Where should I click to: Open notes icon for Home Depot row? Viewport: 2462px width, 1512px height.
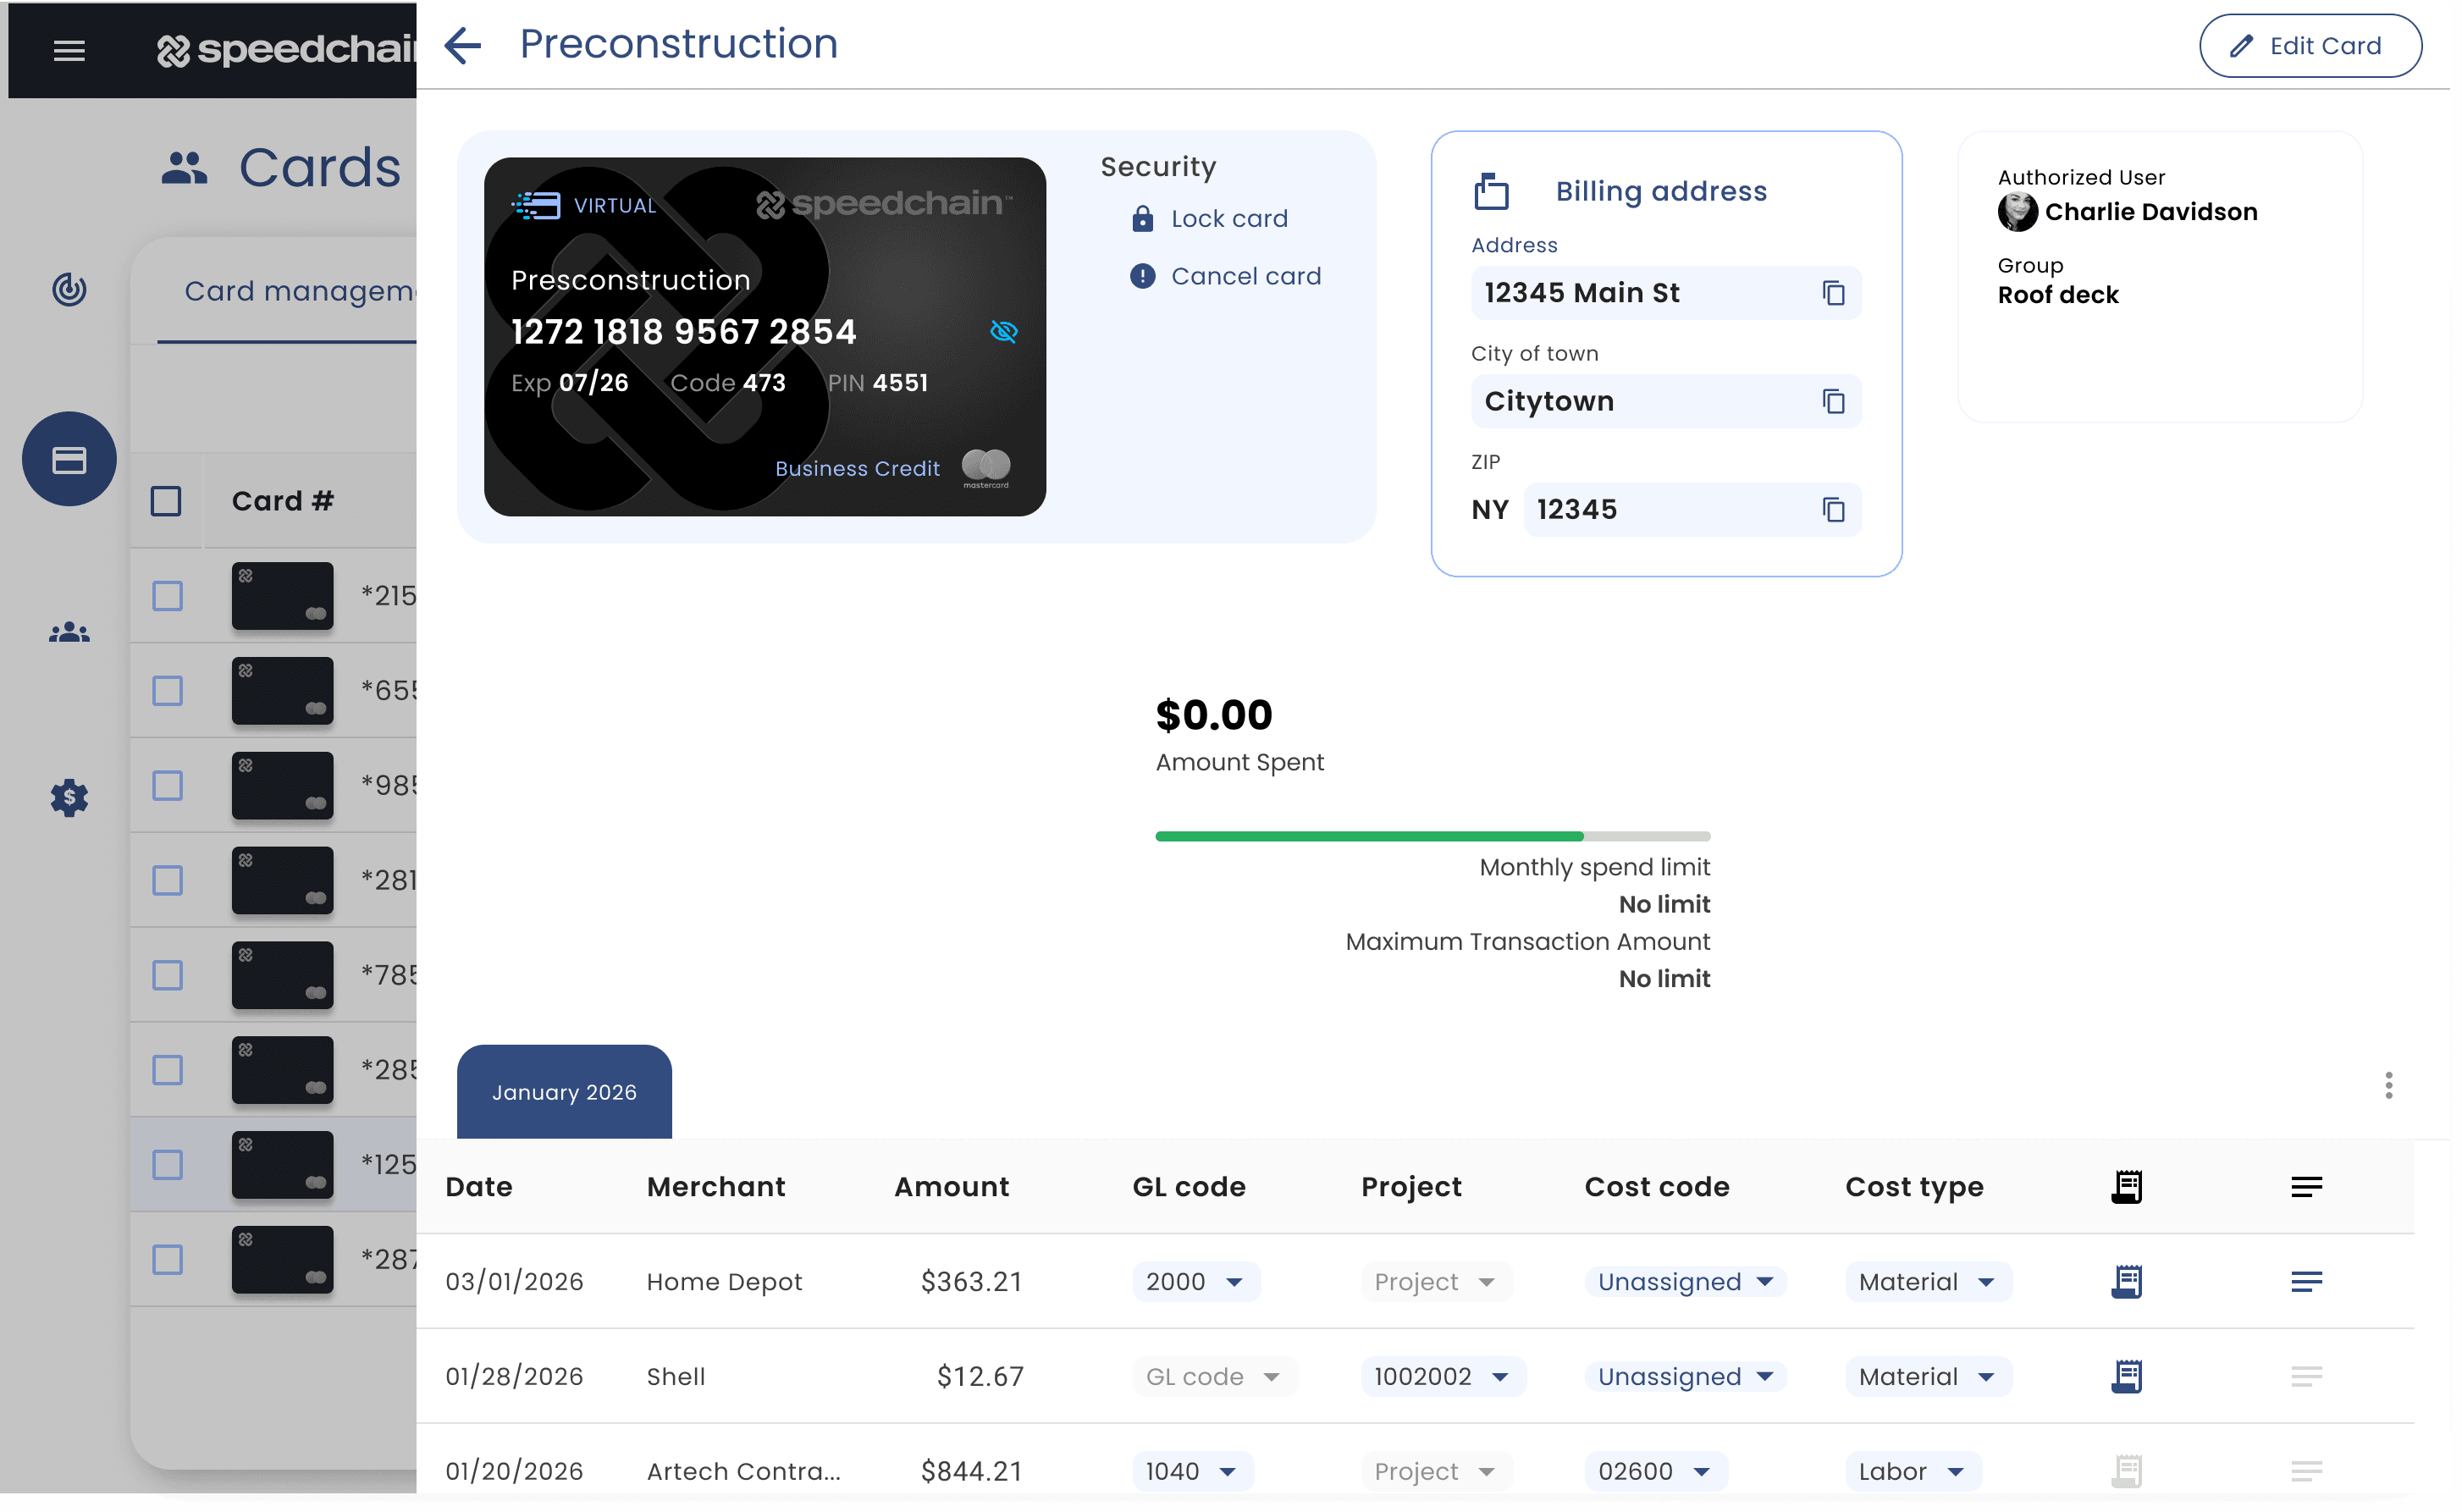[2306, 1281]
